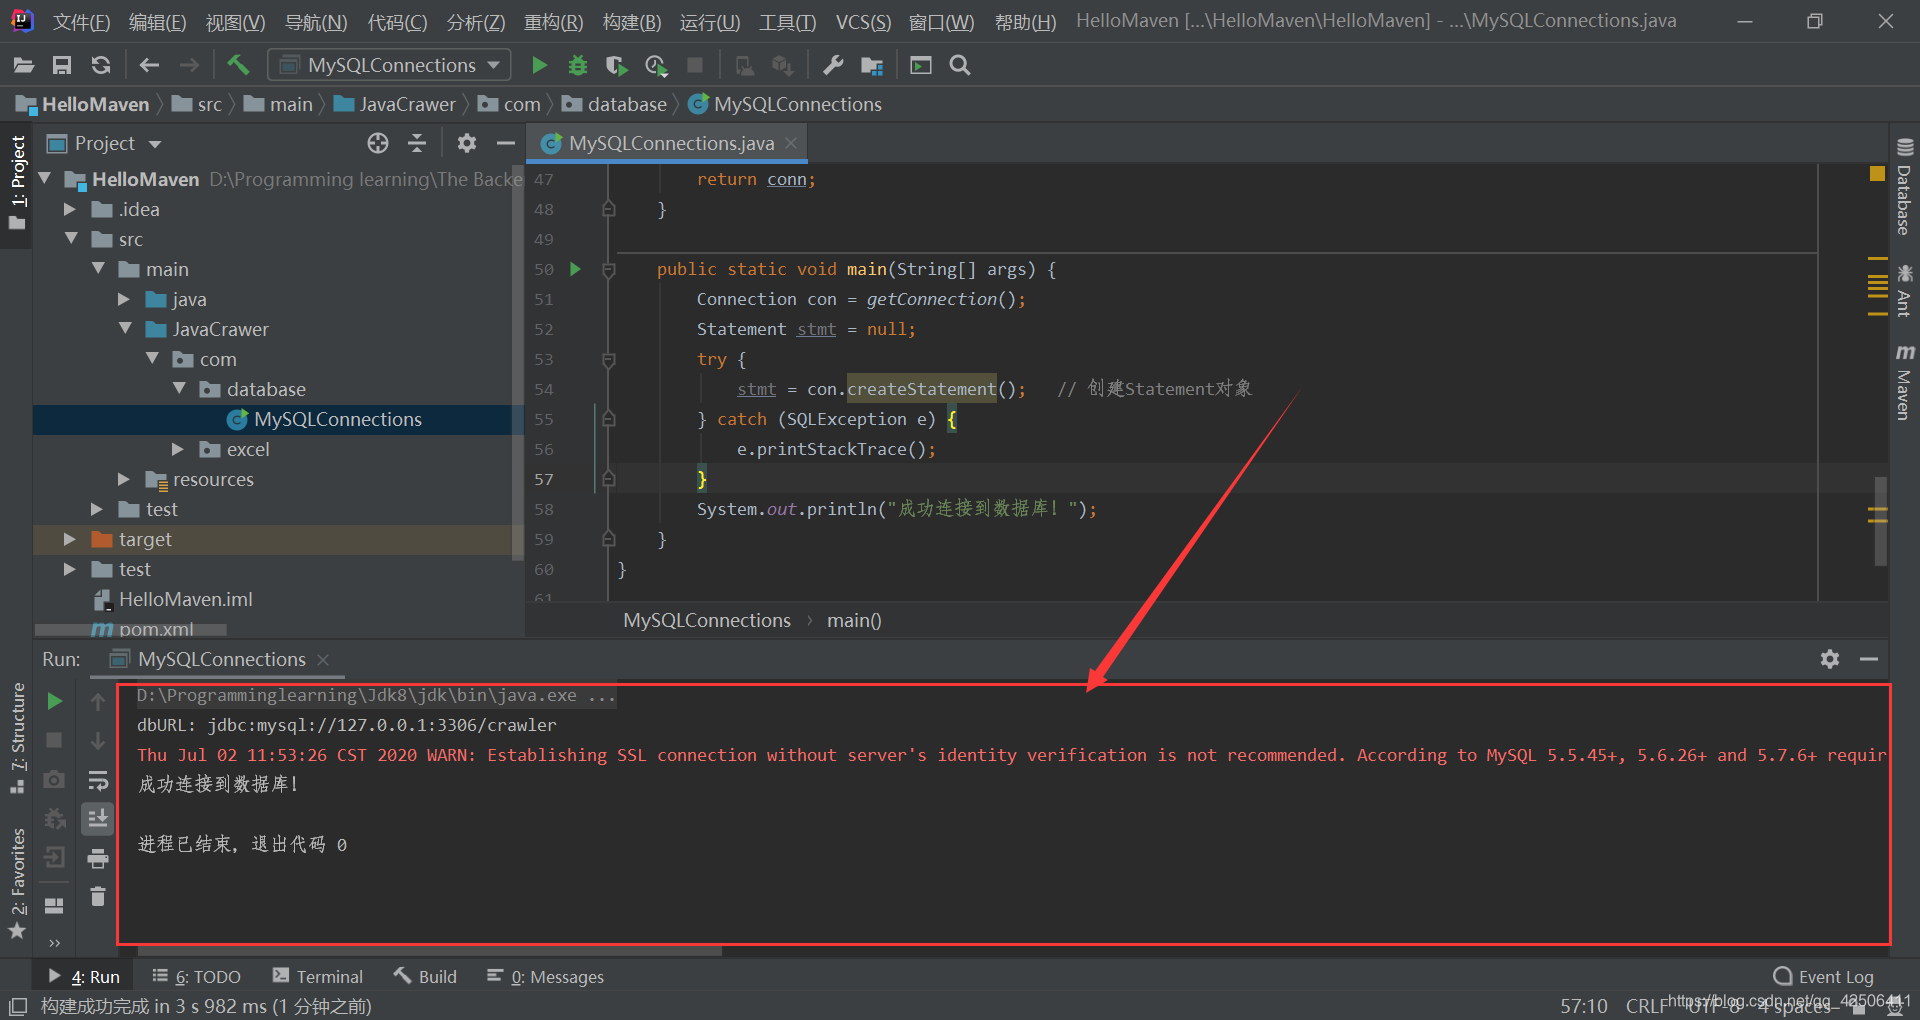Click database in the breadcrumb bar
Image resolution: width=1920 pixels, height=1020 pixels.
[626, 105]
